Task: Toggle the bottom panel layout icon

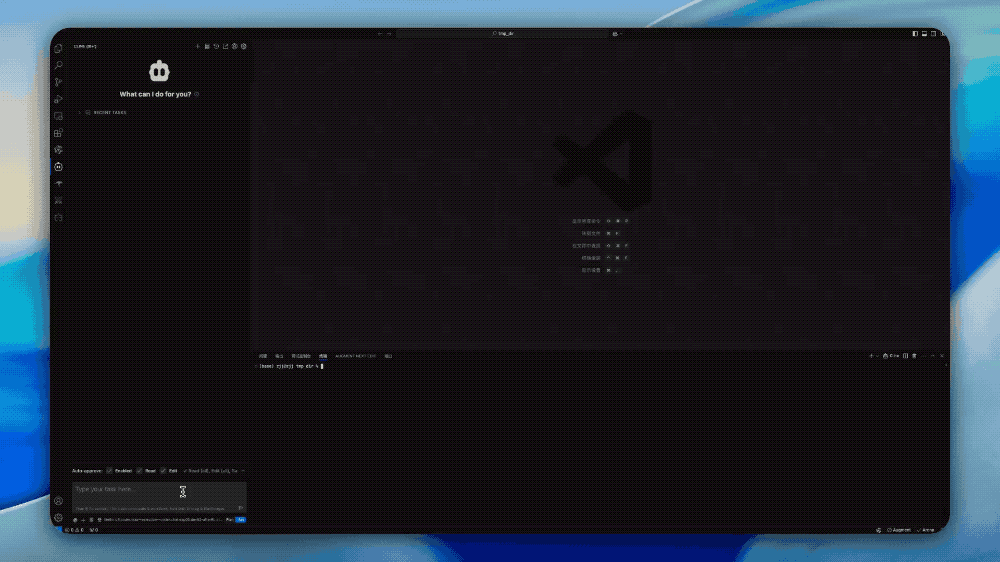Action: 924,34
